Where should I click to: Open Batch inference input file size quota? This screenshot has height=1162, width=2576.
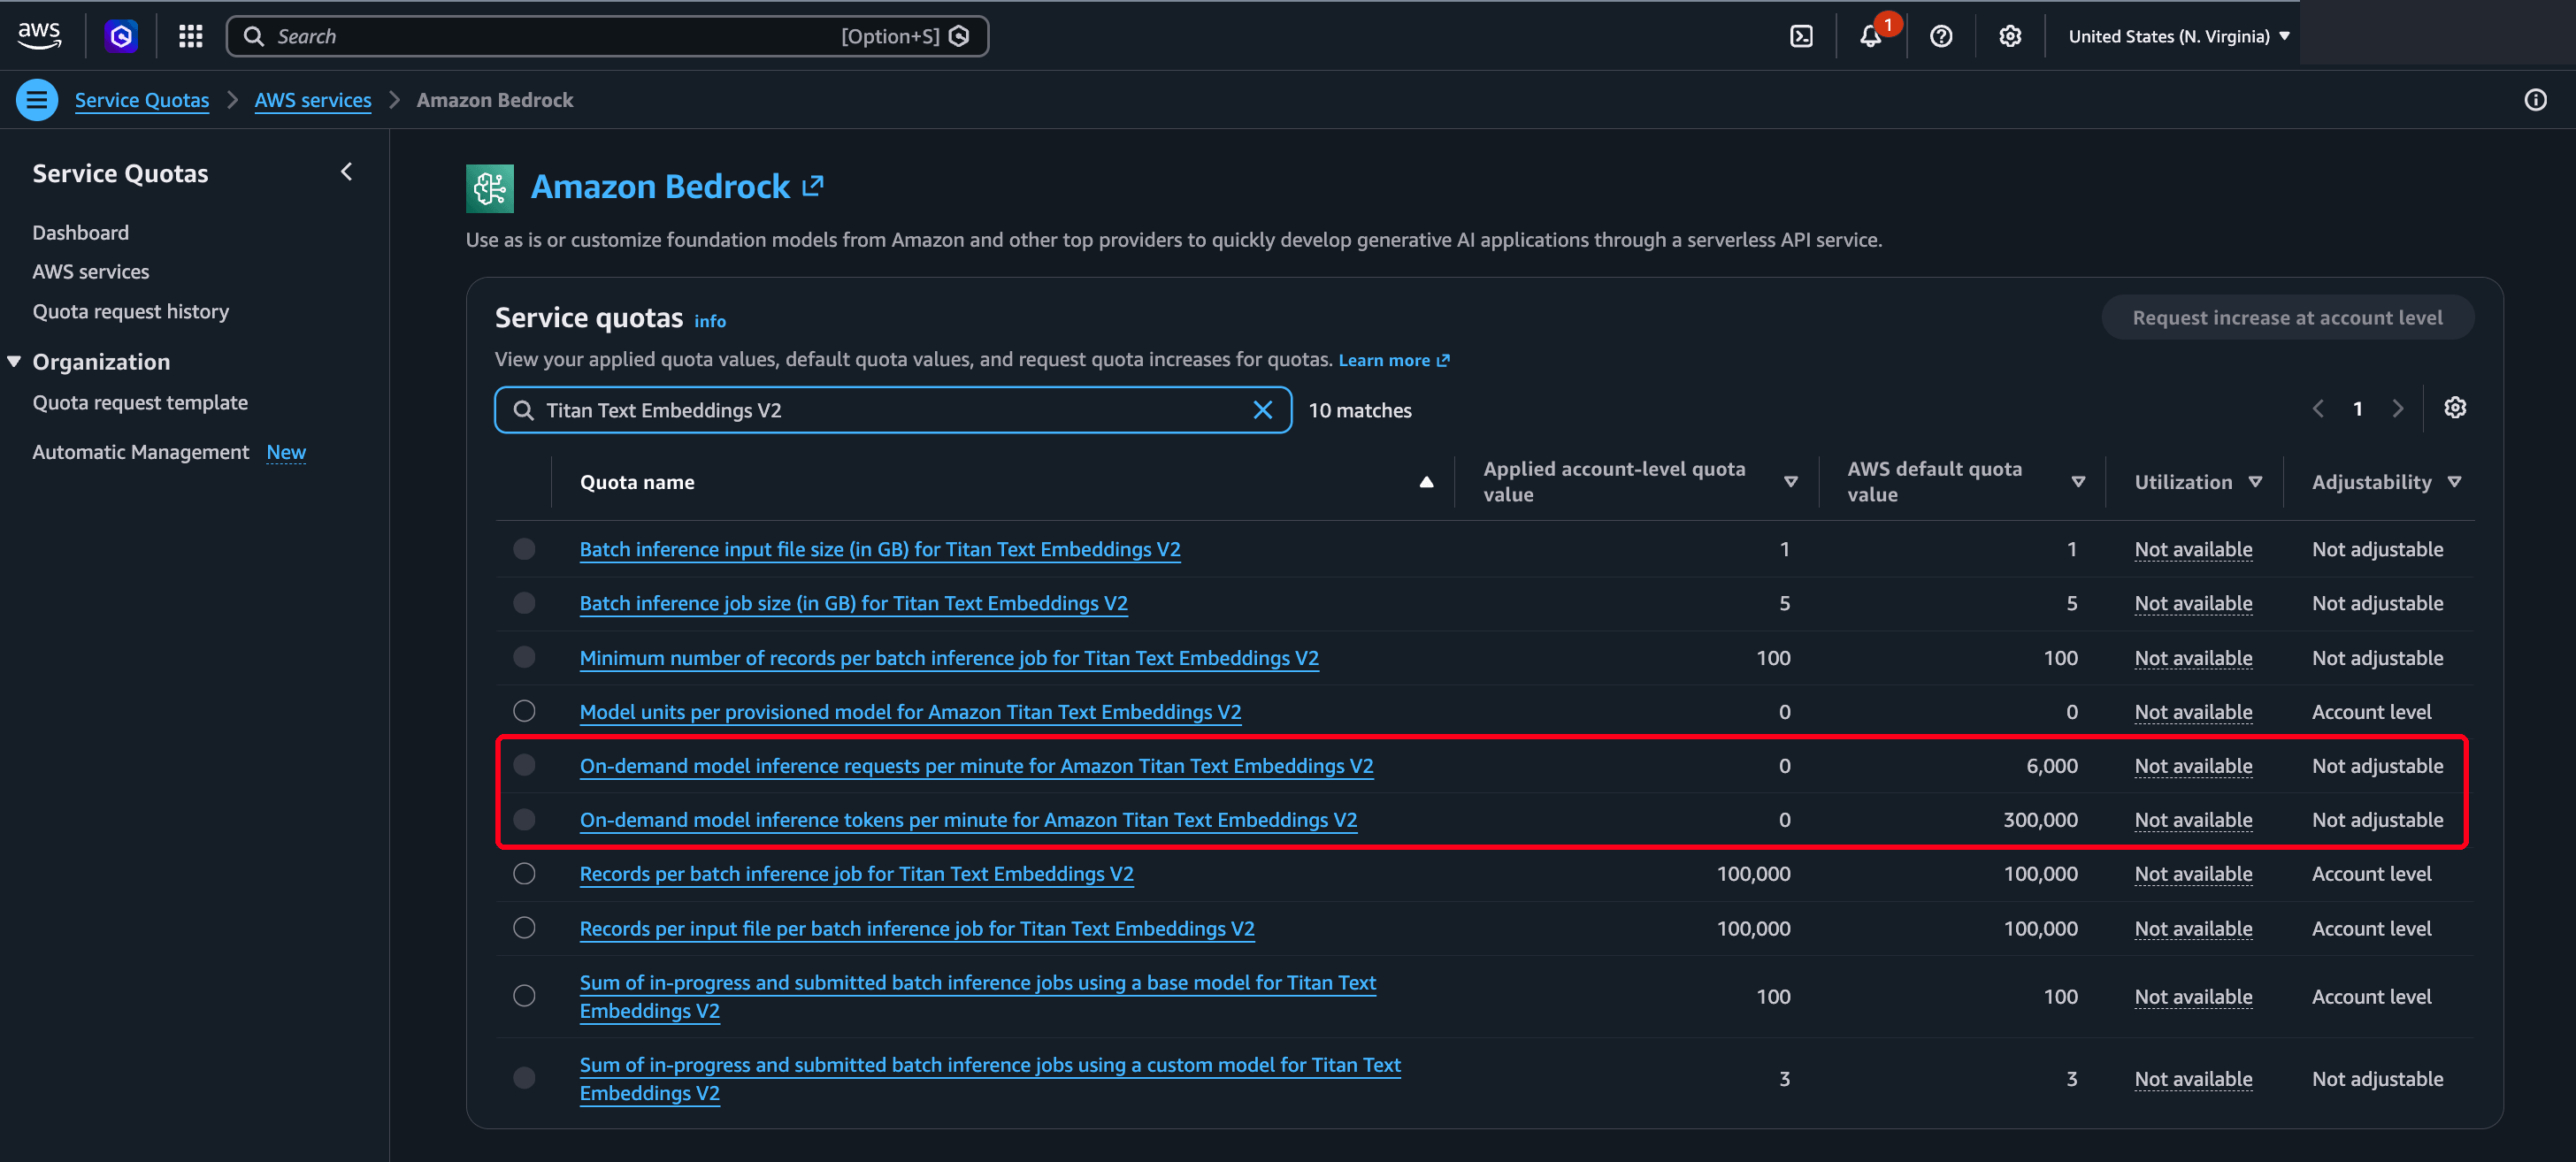tap(880, 549)
